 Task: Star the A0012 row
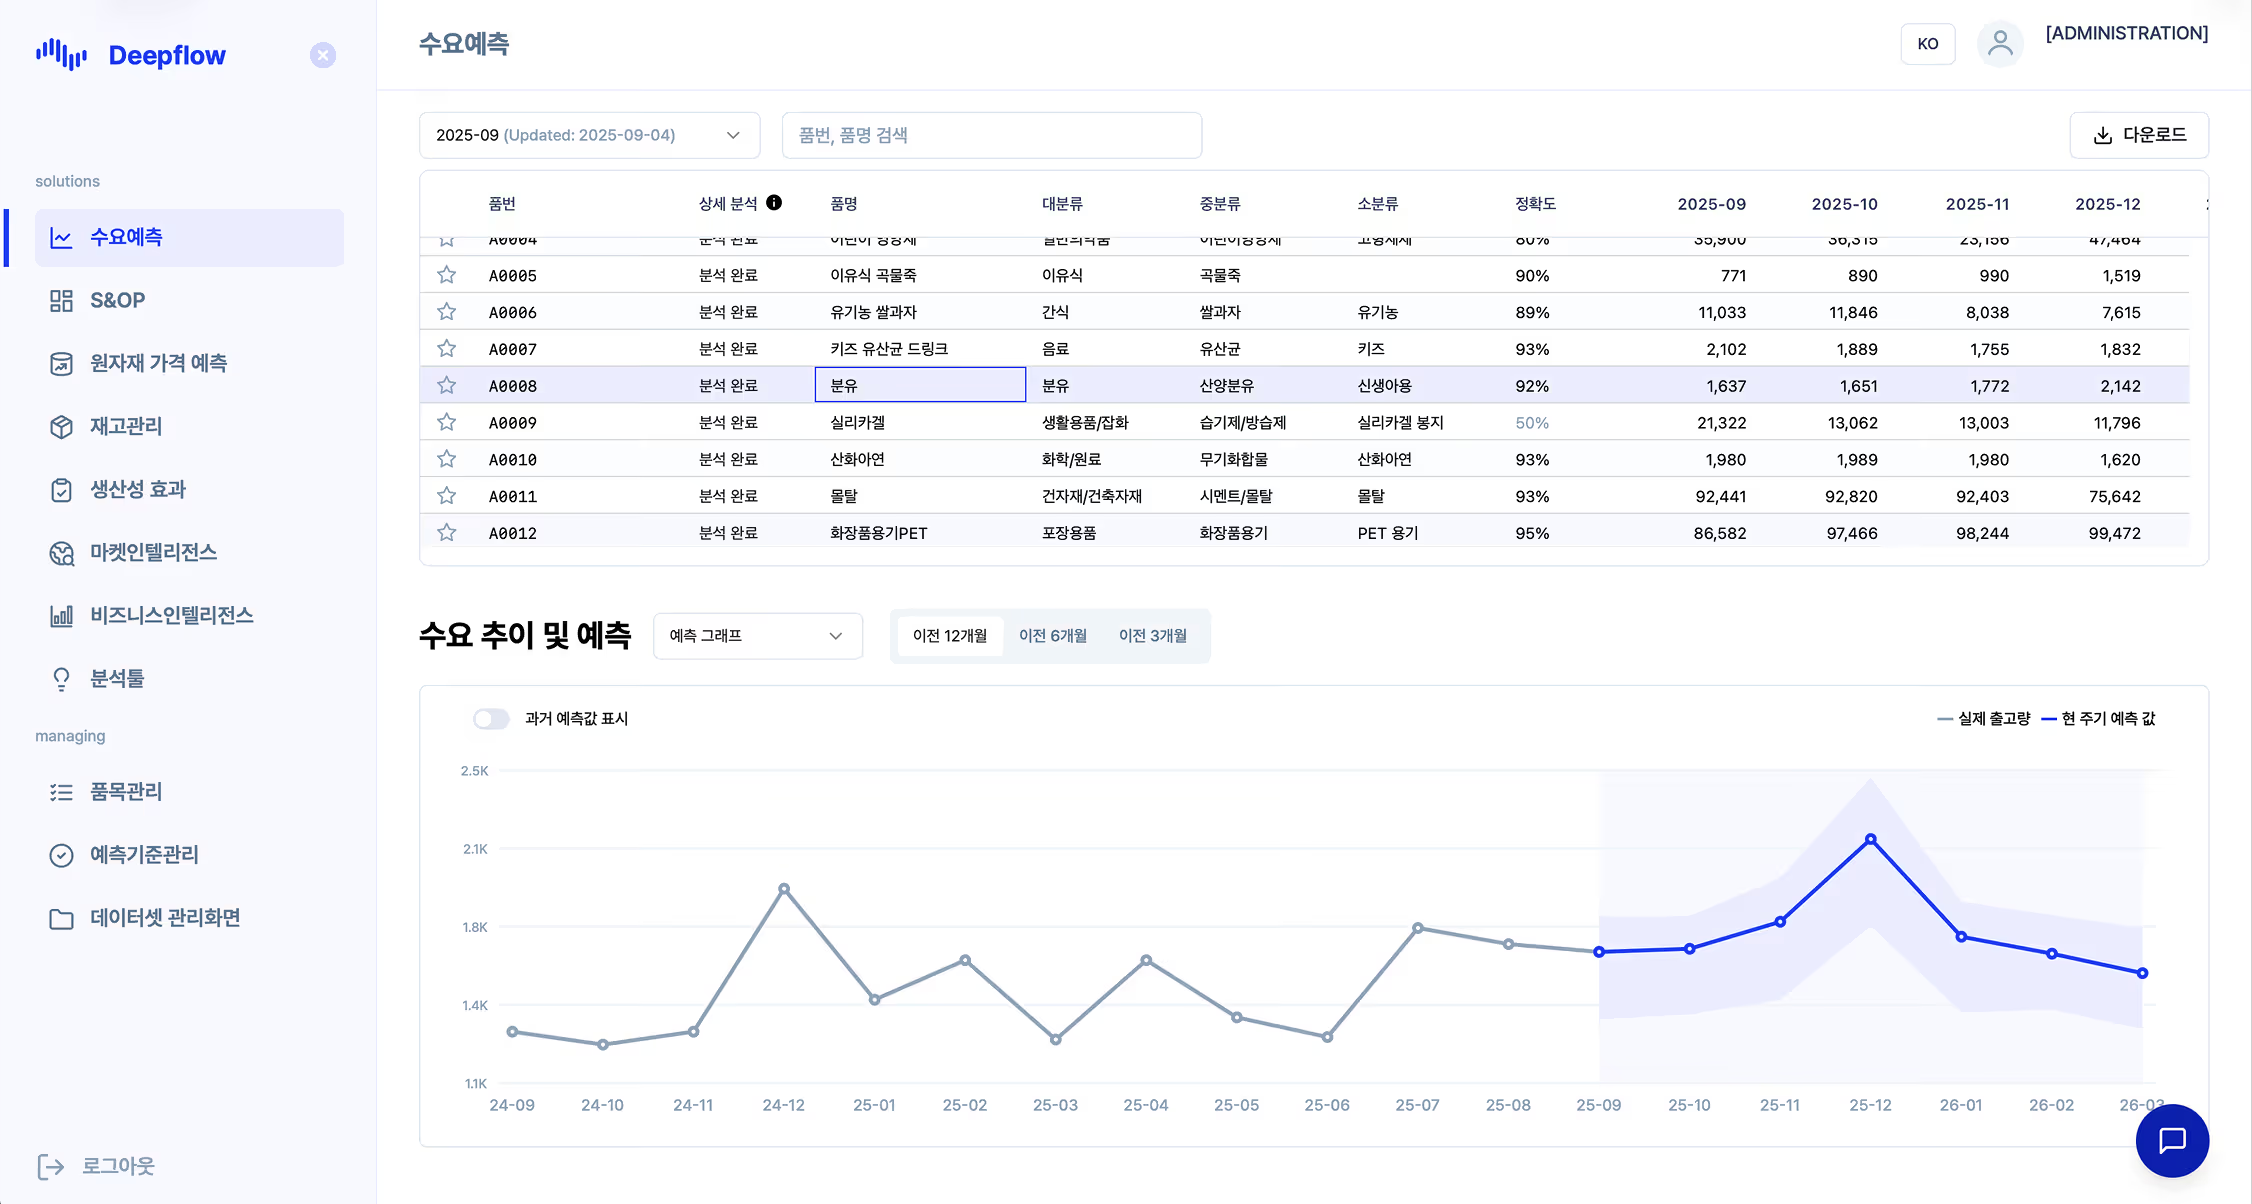[447, 532]
